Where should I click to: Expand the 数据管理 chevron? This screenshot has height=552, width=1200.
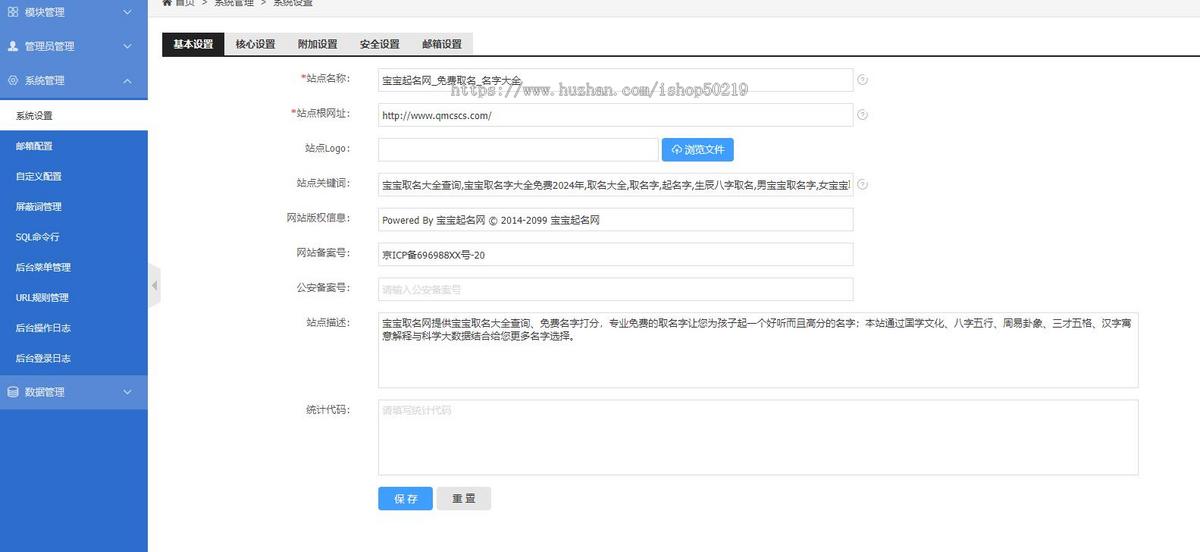pyautogui.click(x=127, y=392)
